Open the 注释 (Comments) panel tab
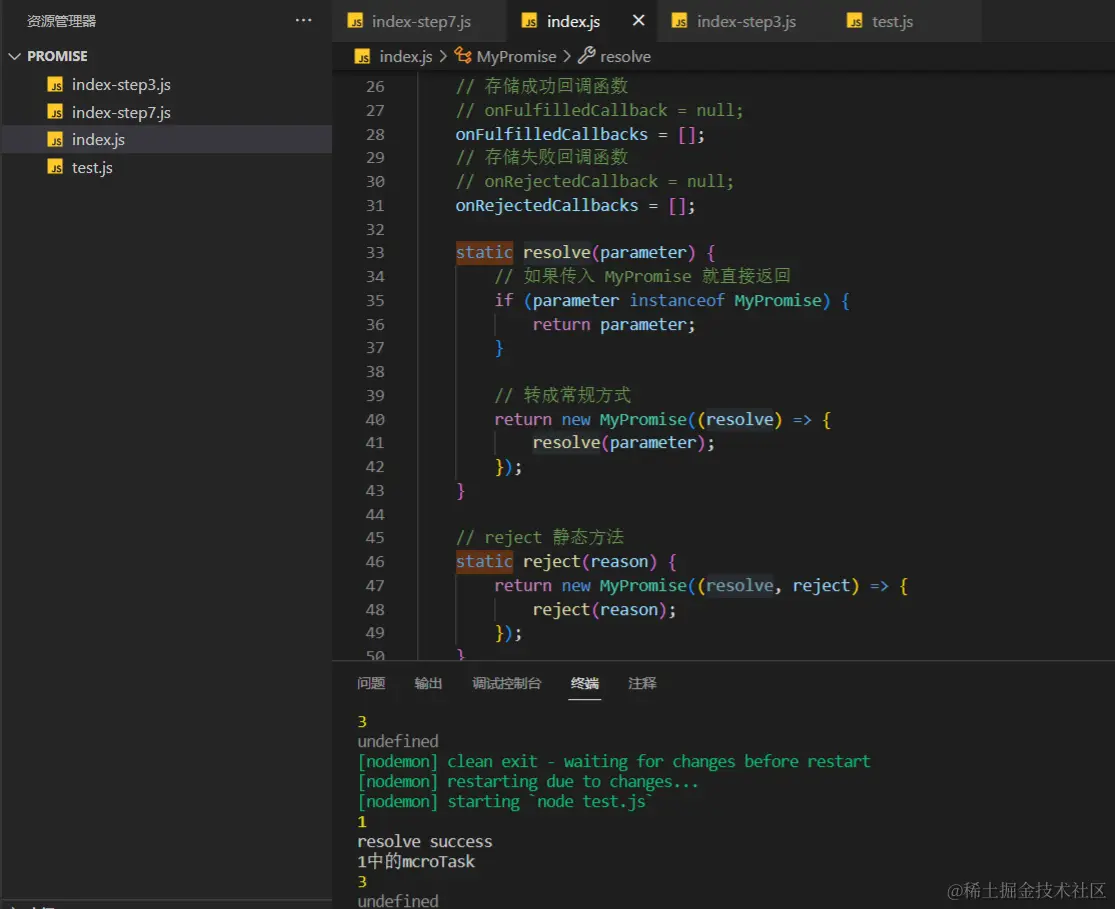This screenshot has width=1115, height=909. pos(642,684)
